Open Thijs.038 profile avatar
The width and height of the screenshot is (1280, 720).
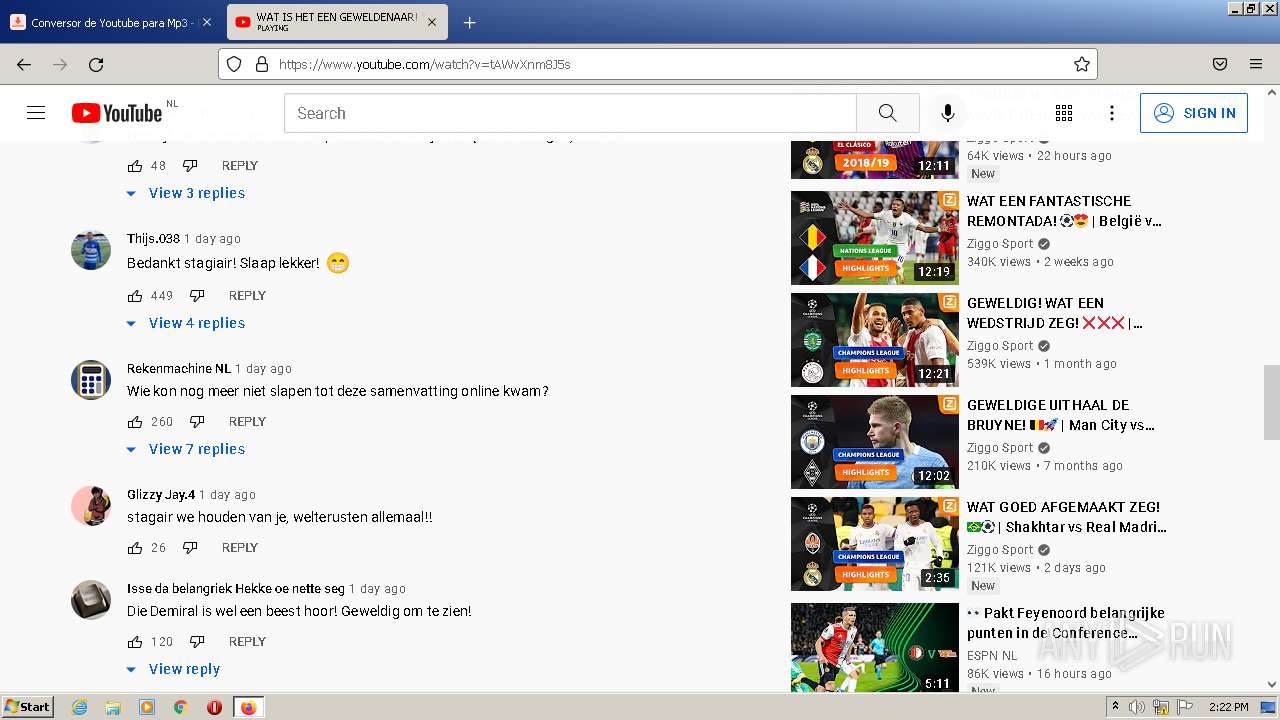[x=91, y=250]
